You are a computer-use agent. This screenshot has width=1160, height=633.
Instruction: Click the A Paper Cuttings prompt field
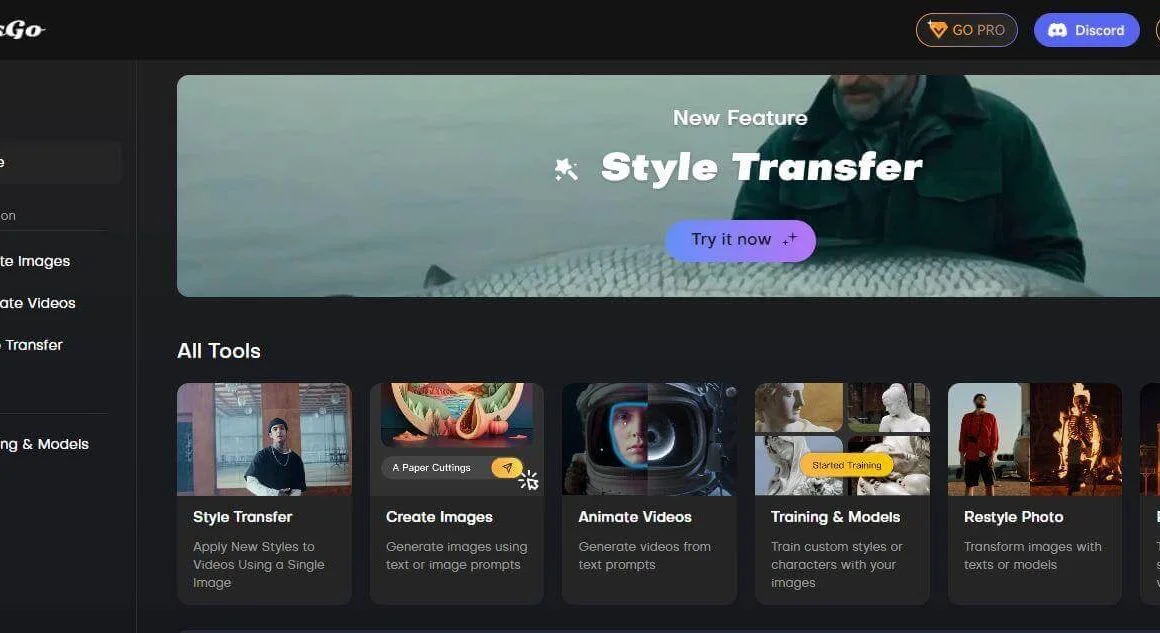click(x=452, y=467)
